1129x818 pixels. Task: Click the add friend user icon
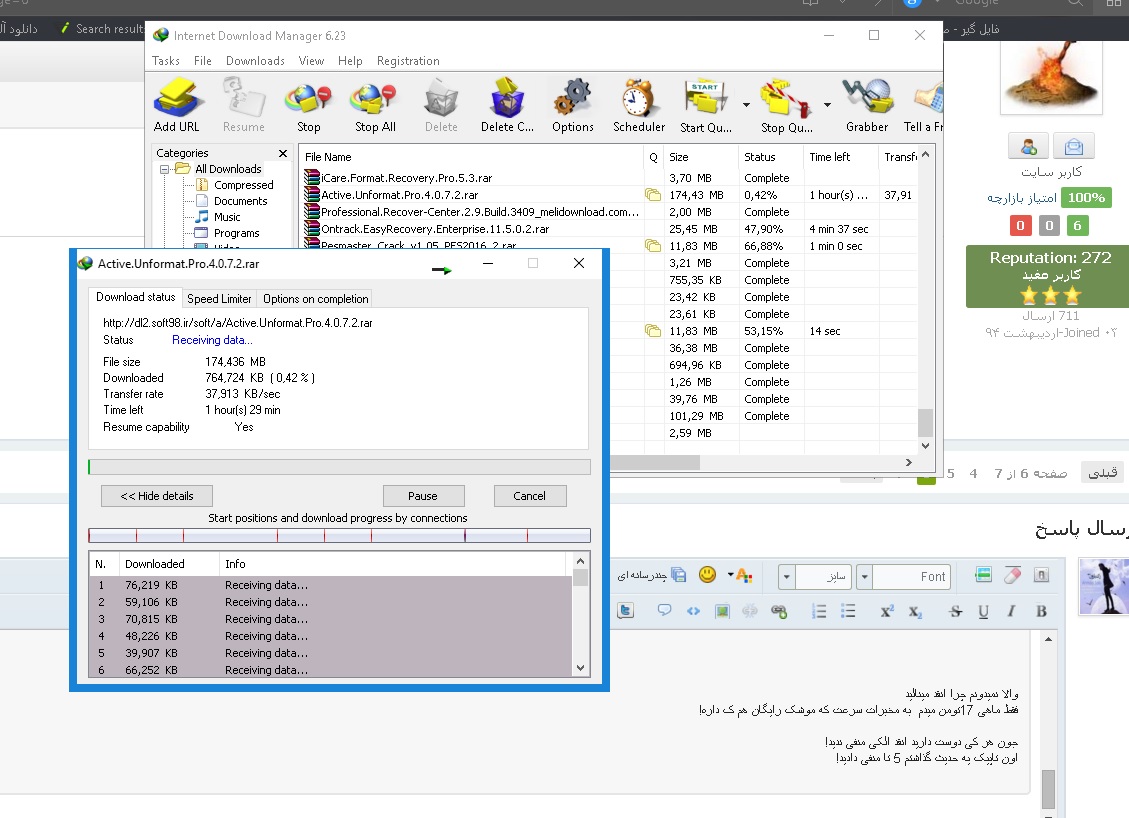pos(1028,146)
